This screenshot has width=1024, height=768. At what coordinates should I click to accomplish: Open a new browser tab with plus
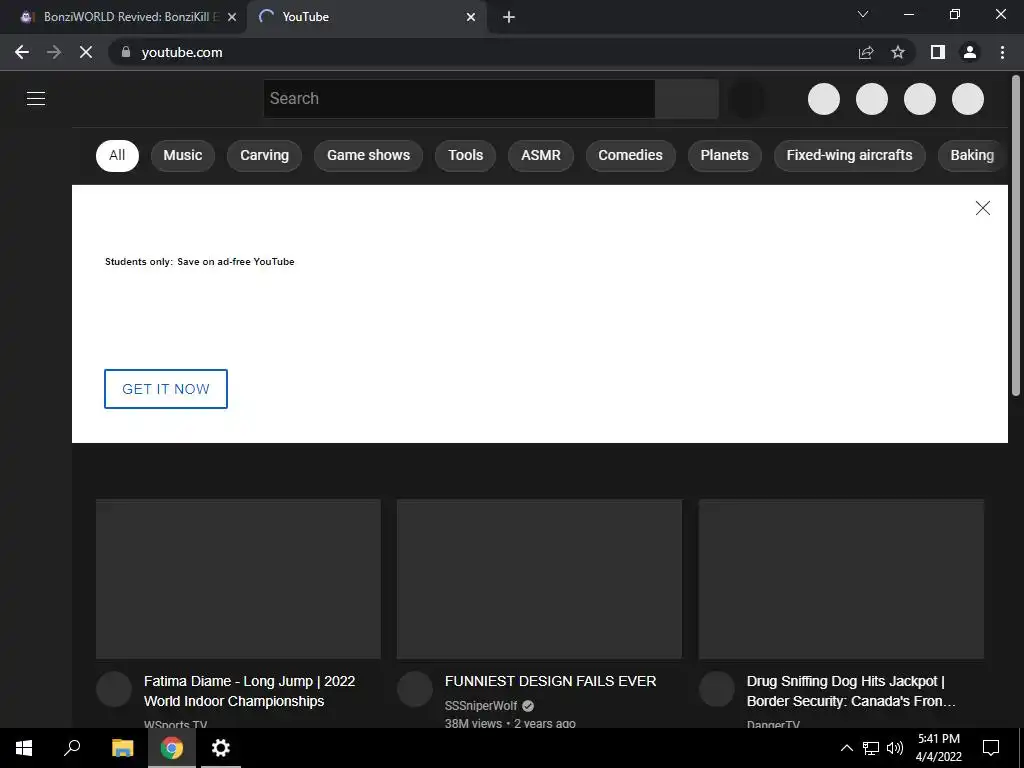(509, 17)
